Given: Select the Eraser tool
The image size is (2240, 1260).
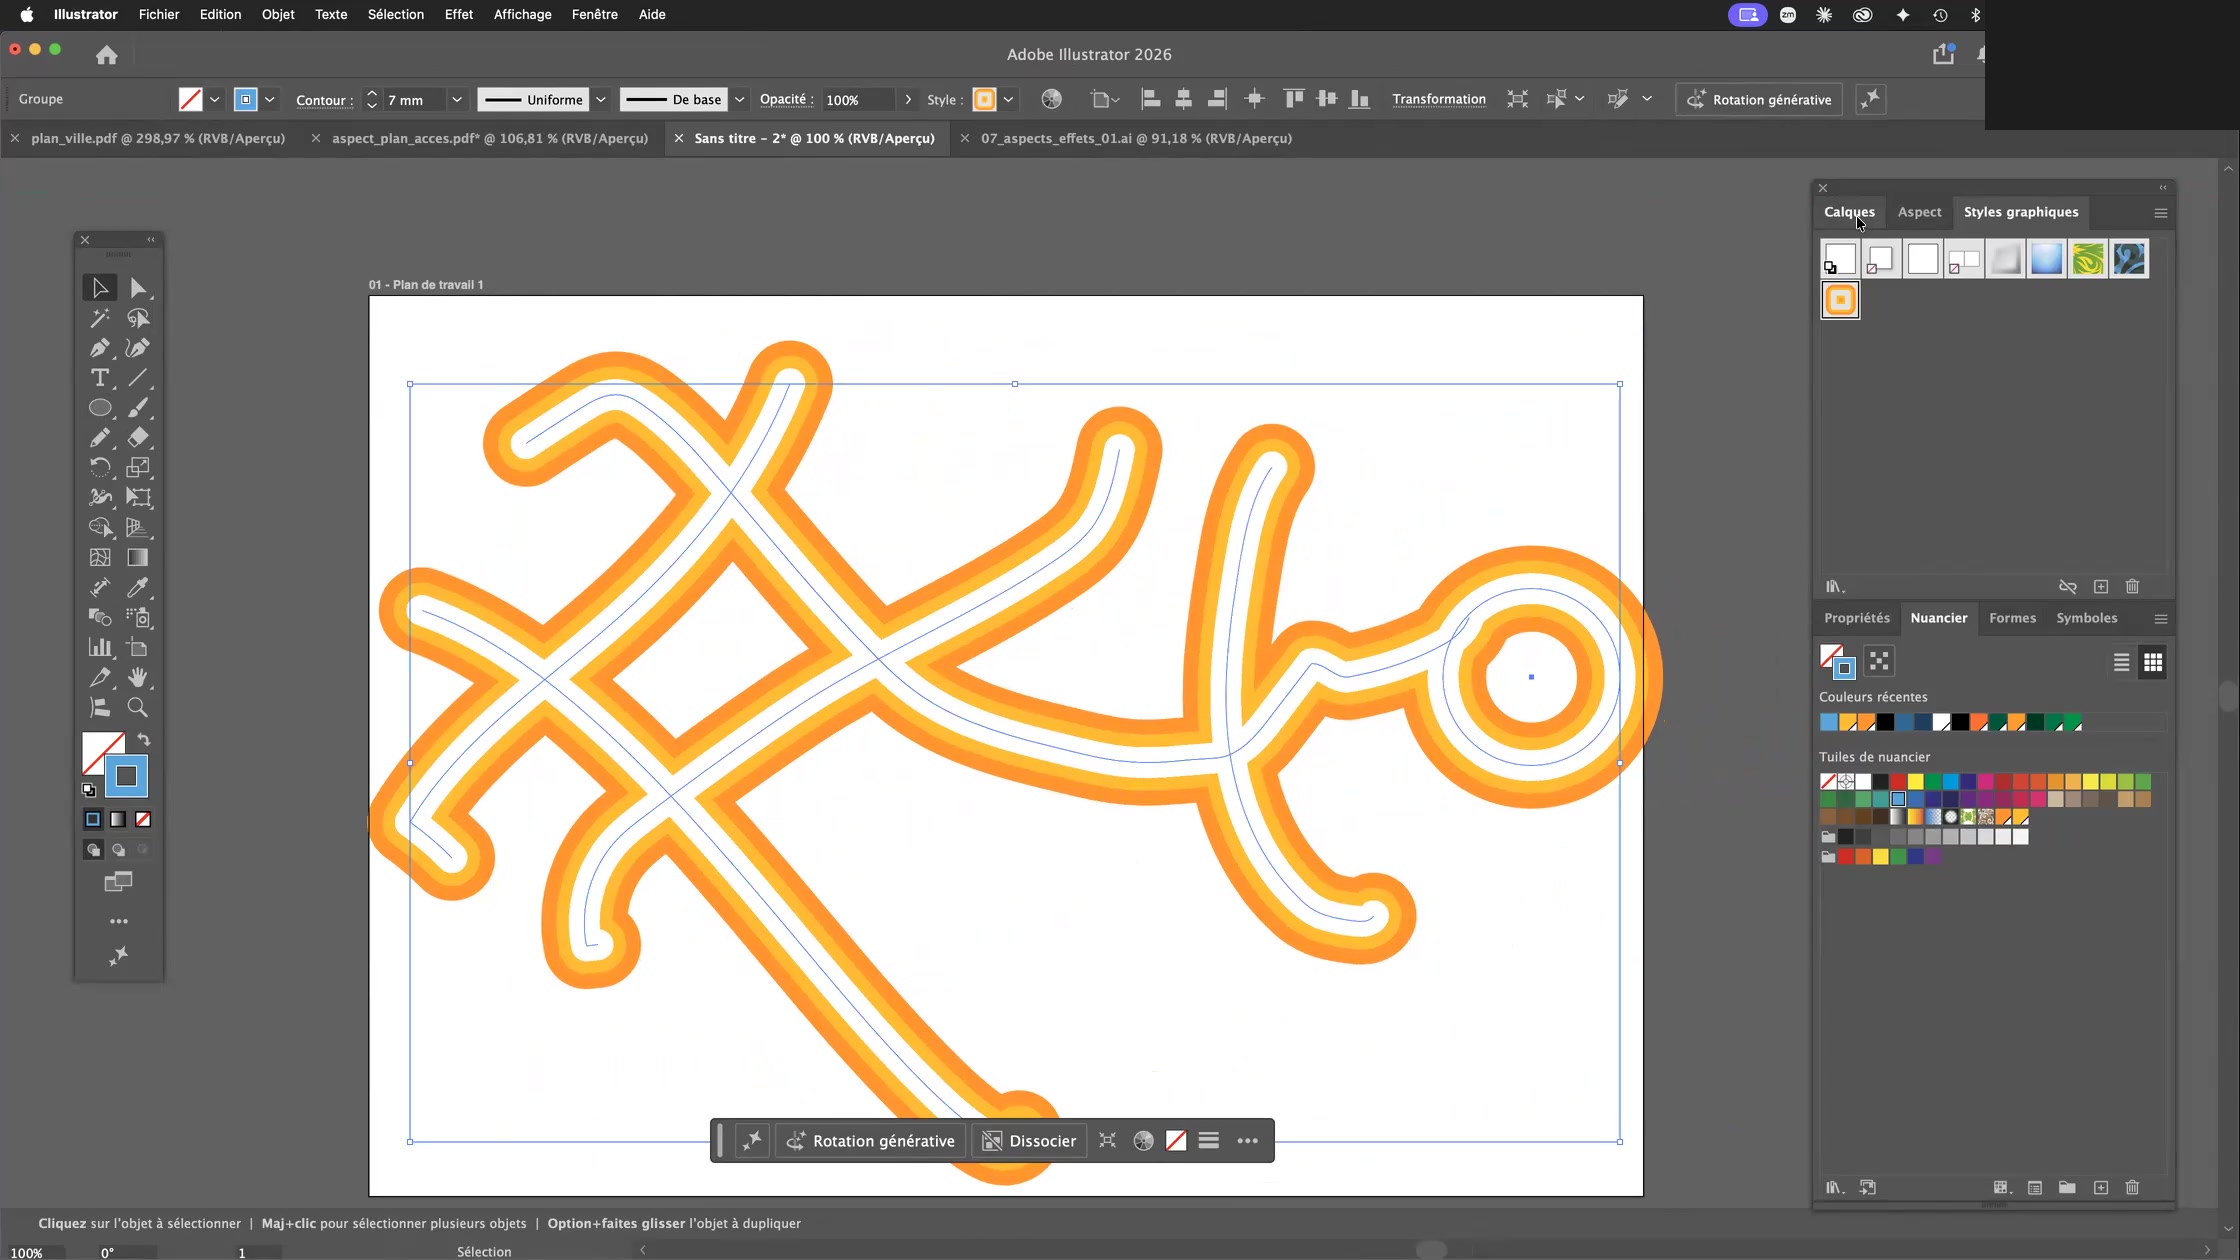Looking at the screenshot, I should tap(138, 437).
